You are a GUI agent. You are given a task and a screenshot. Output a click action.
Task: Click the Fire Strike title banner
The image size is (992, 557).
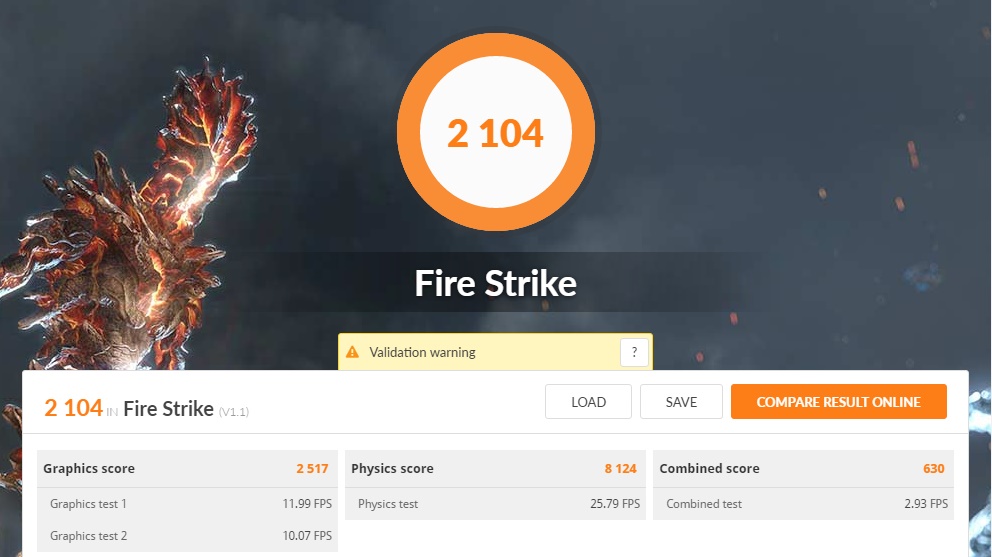click(495, 282)
